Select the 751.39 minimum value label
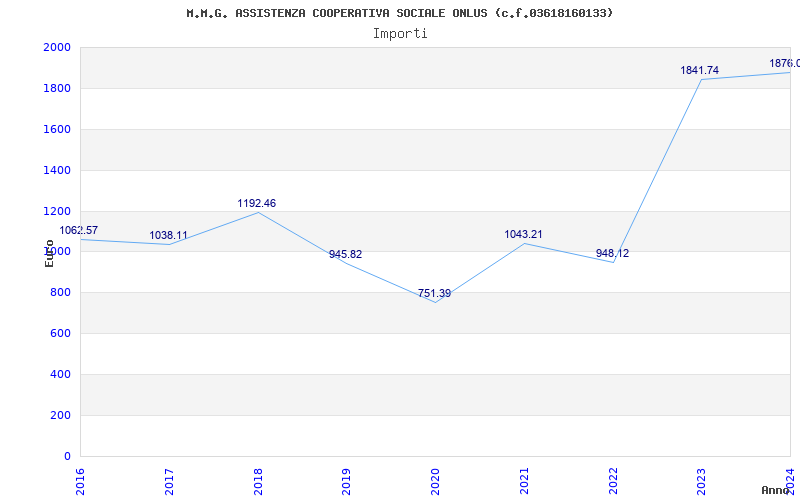The image size is (800, 500). coord(434,293)
